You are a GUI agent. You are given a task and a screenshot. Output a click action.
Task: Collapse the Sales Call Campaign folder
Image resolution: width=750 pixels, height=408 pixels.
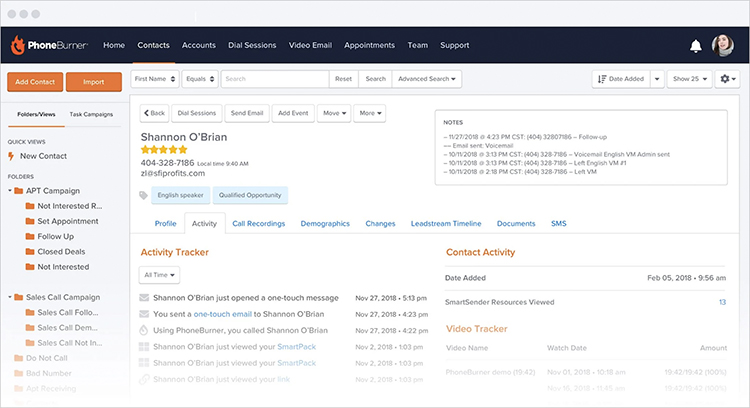(x=9, y=297)
